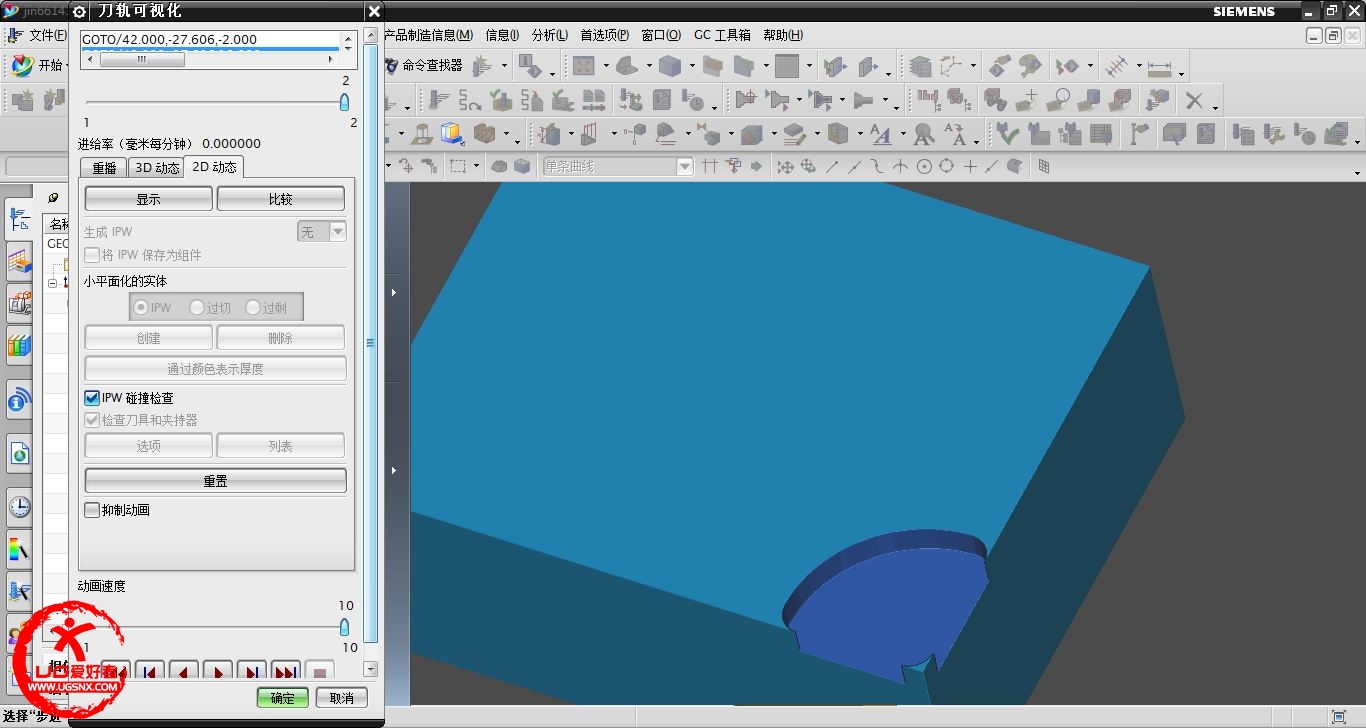
Task: Click the Fit view icon in toolbar
Action: 584,66
